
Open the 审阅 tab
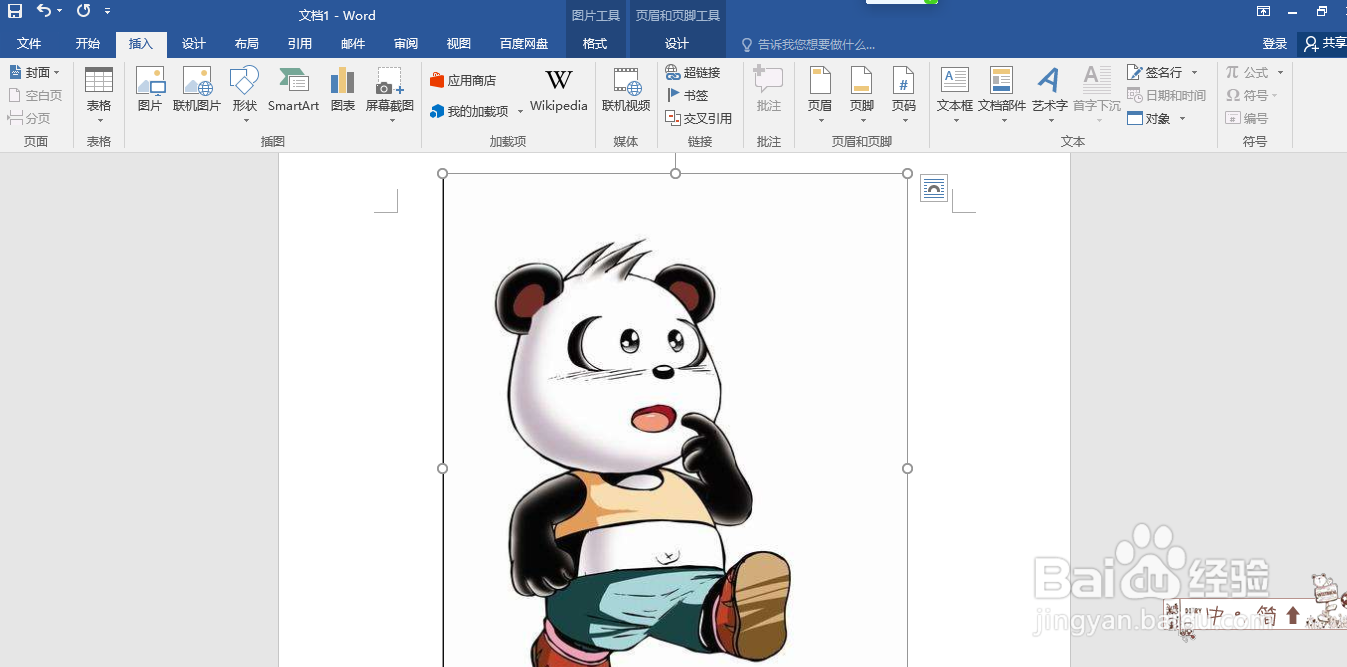tap(406, 44)
